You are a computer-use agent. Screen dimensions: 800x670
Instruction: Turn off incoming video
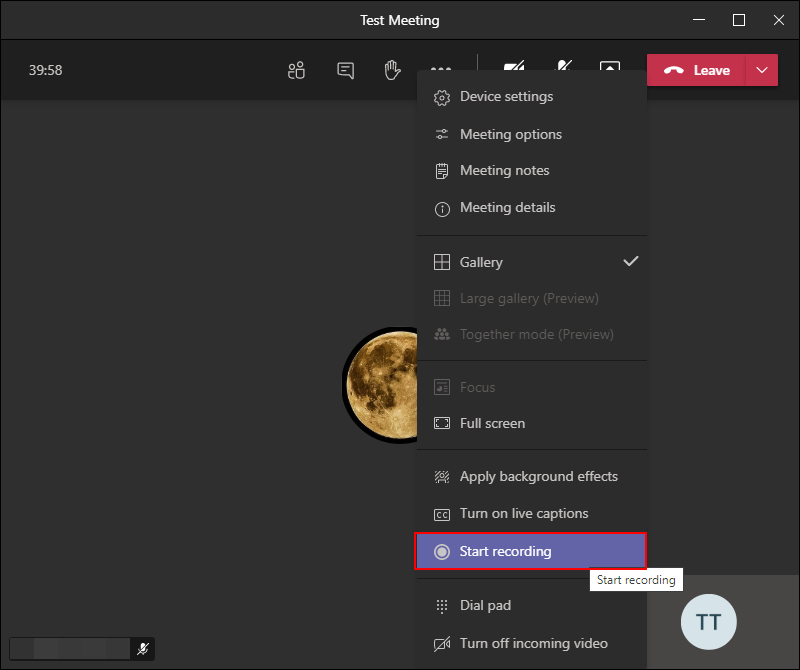point(532,643)
